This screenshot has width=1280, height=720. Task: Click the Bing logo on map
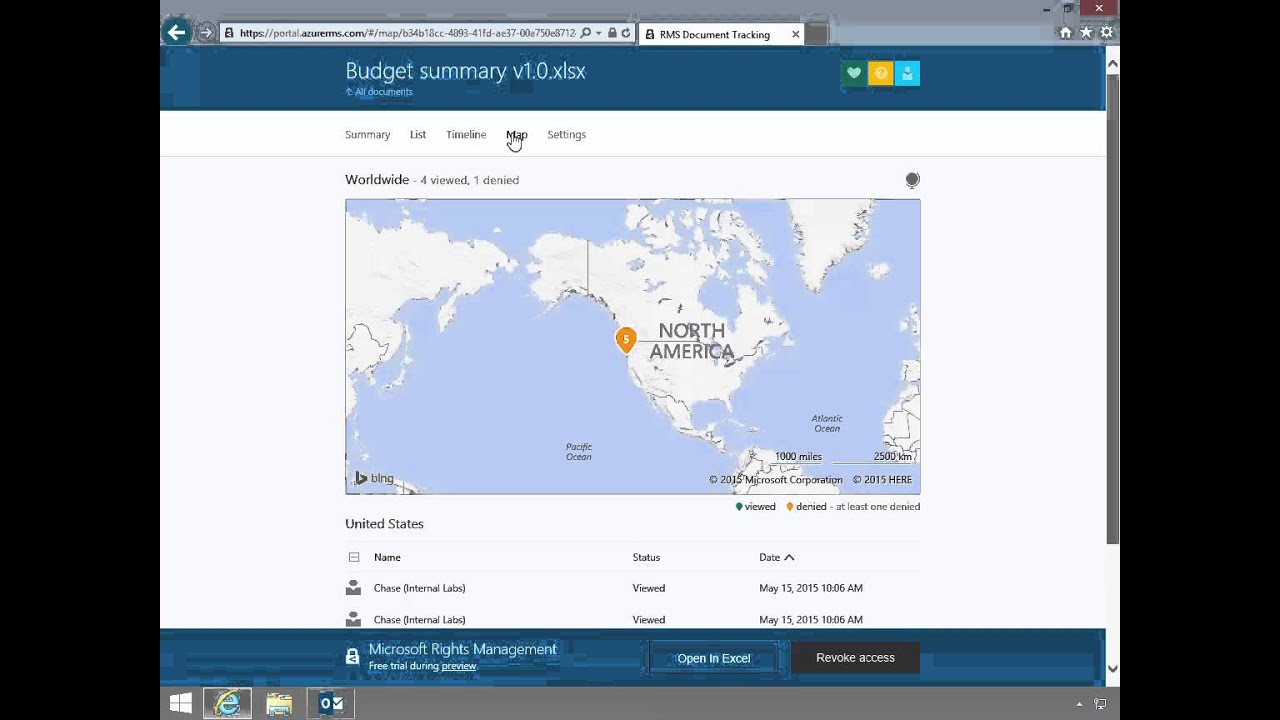click(375, 478)
